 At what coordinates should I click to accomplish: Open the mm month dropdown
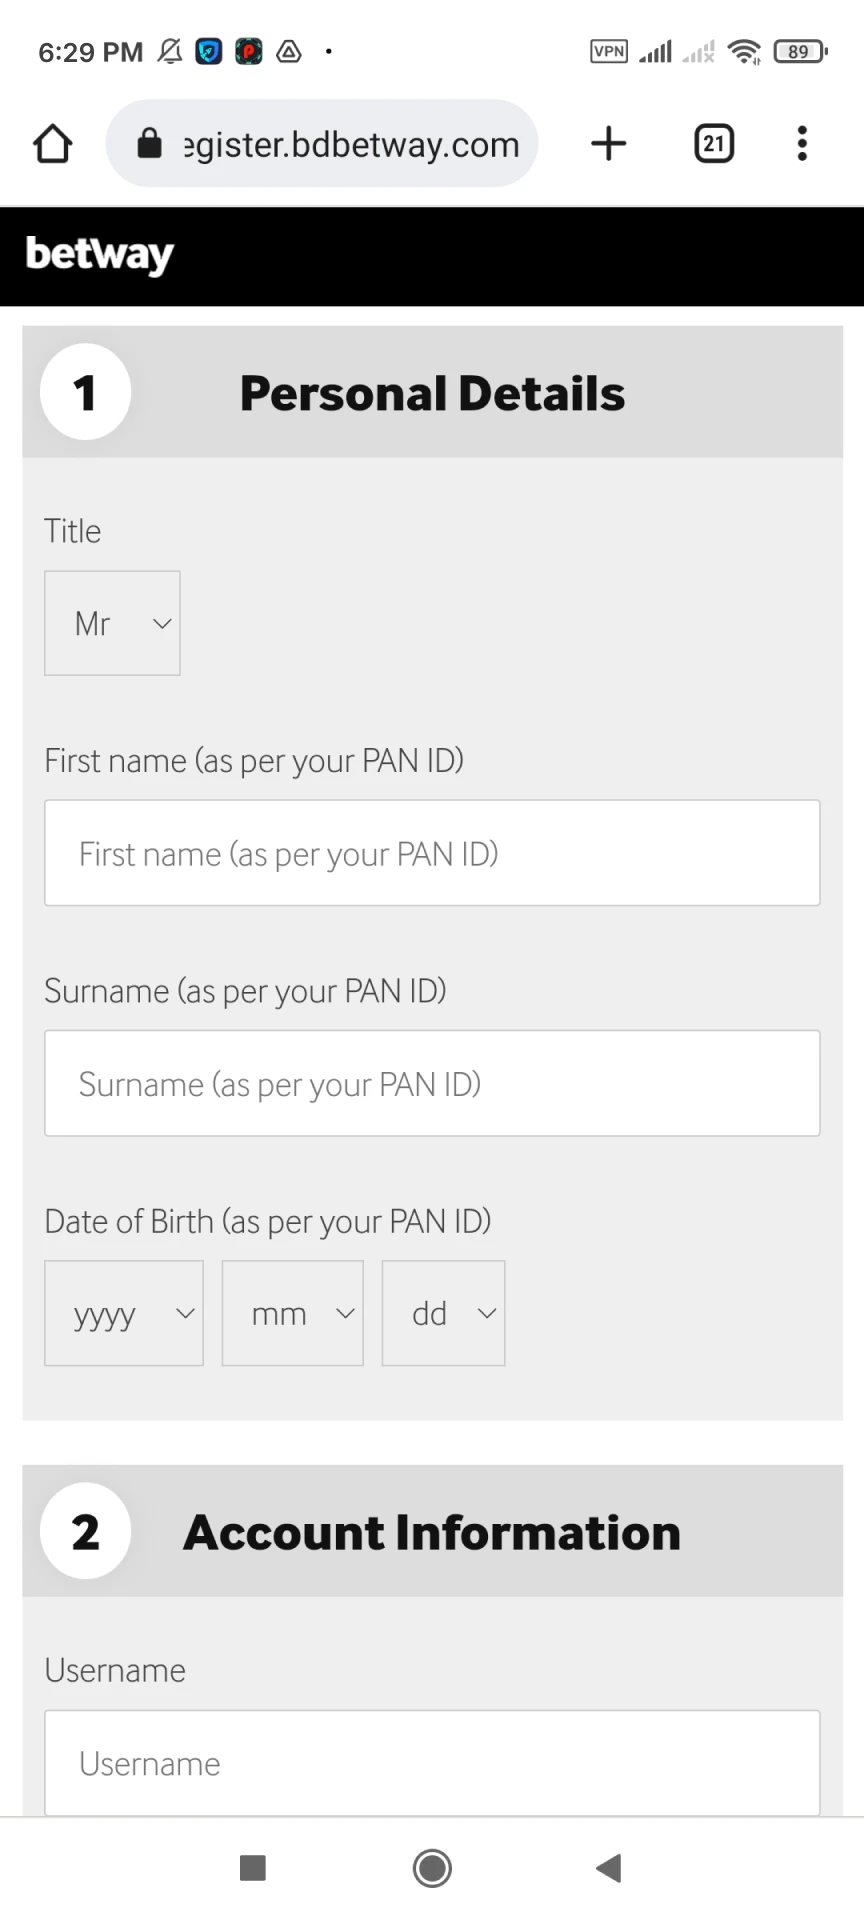point(292,1313)
